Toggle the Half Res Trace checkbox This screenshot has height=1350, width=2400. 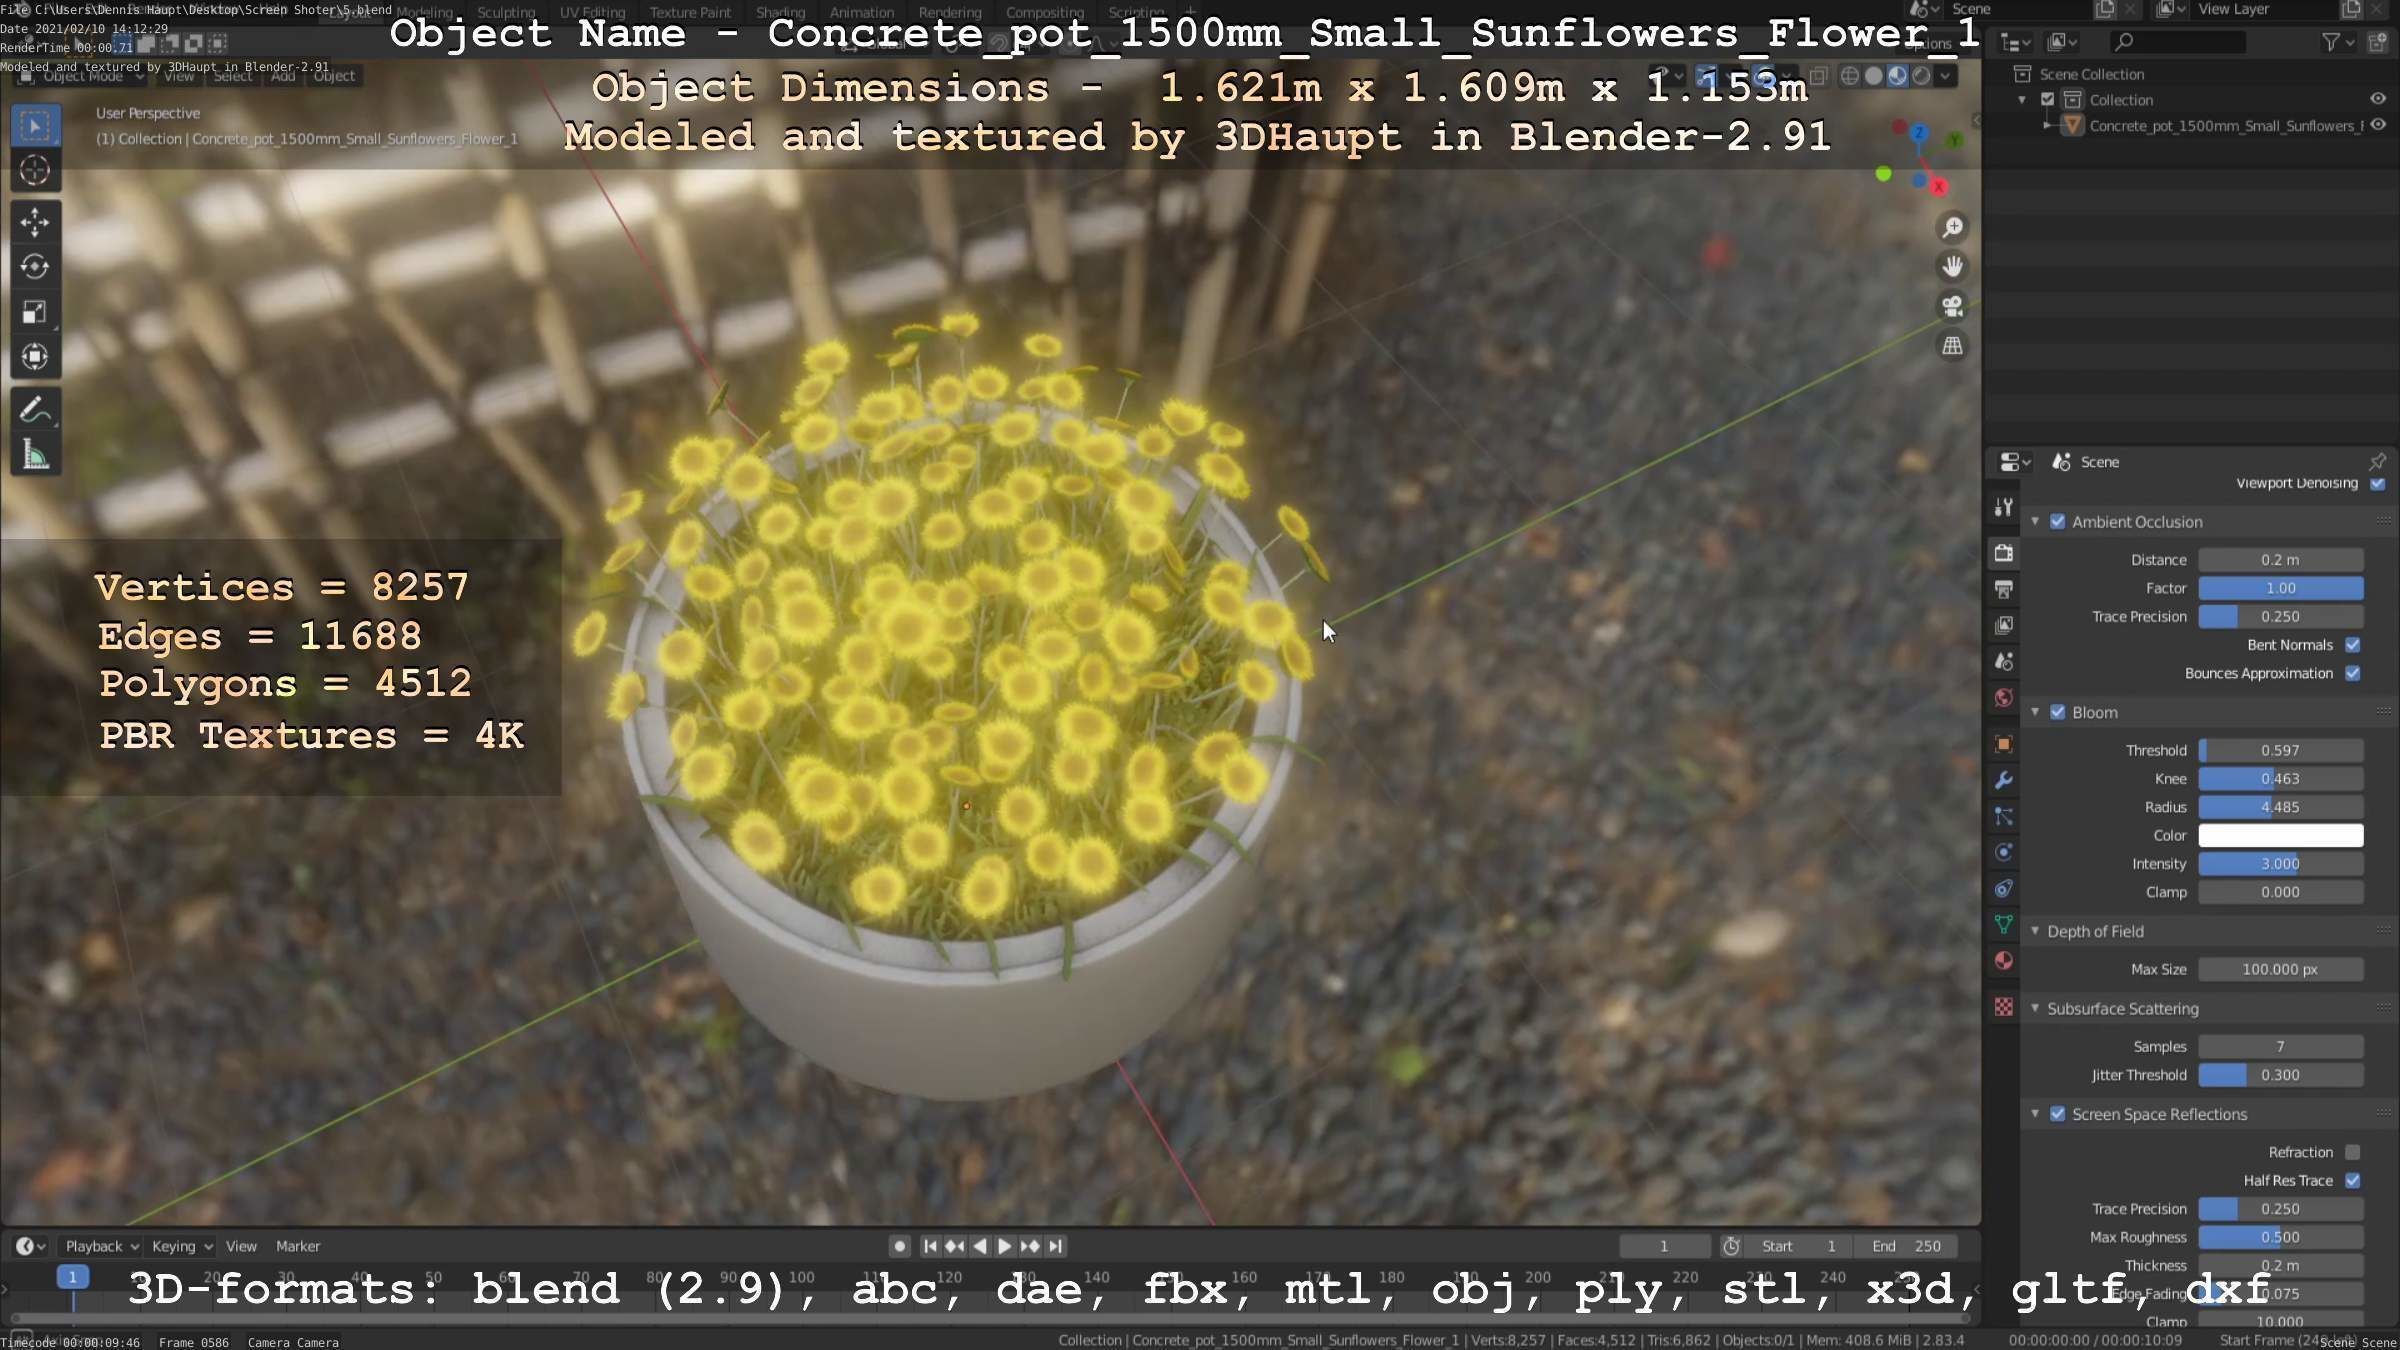(2353, 1180)
